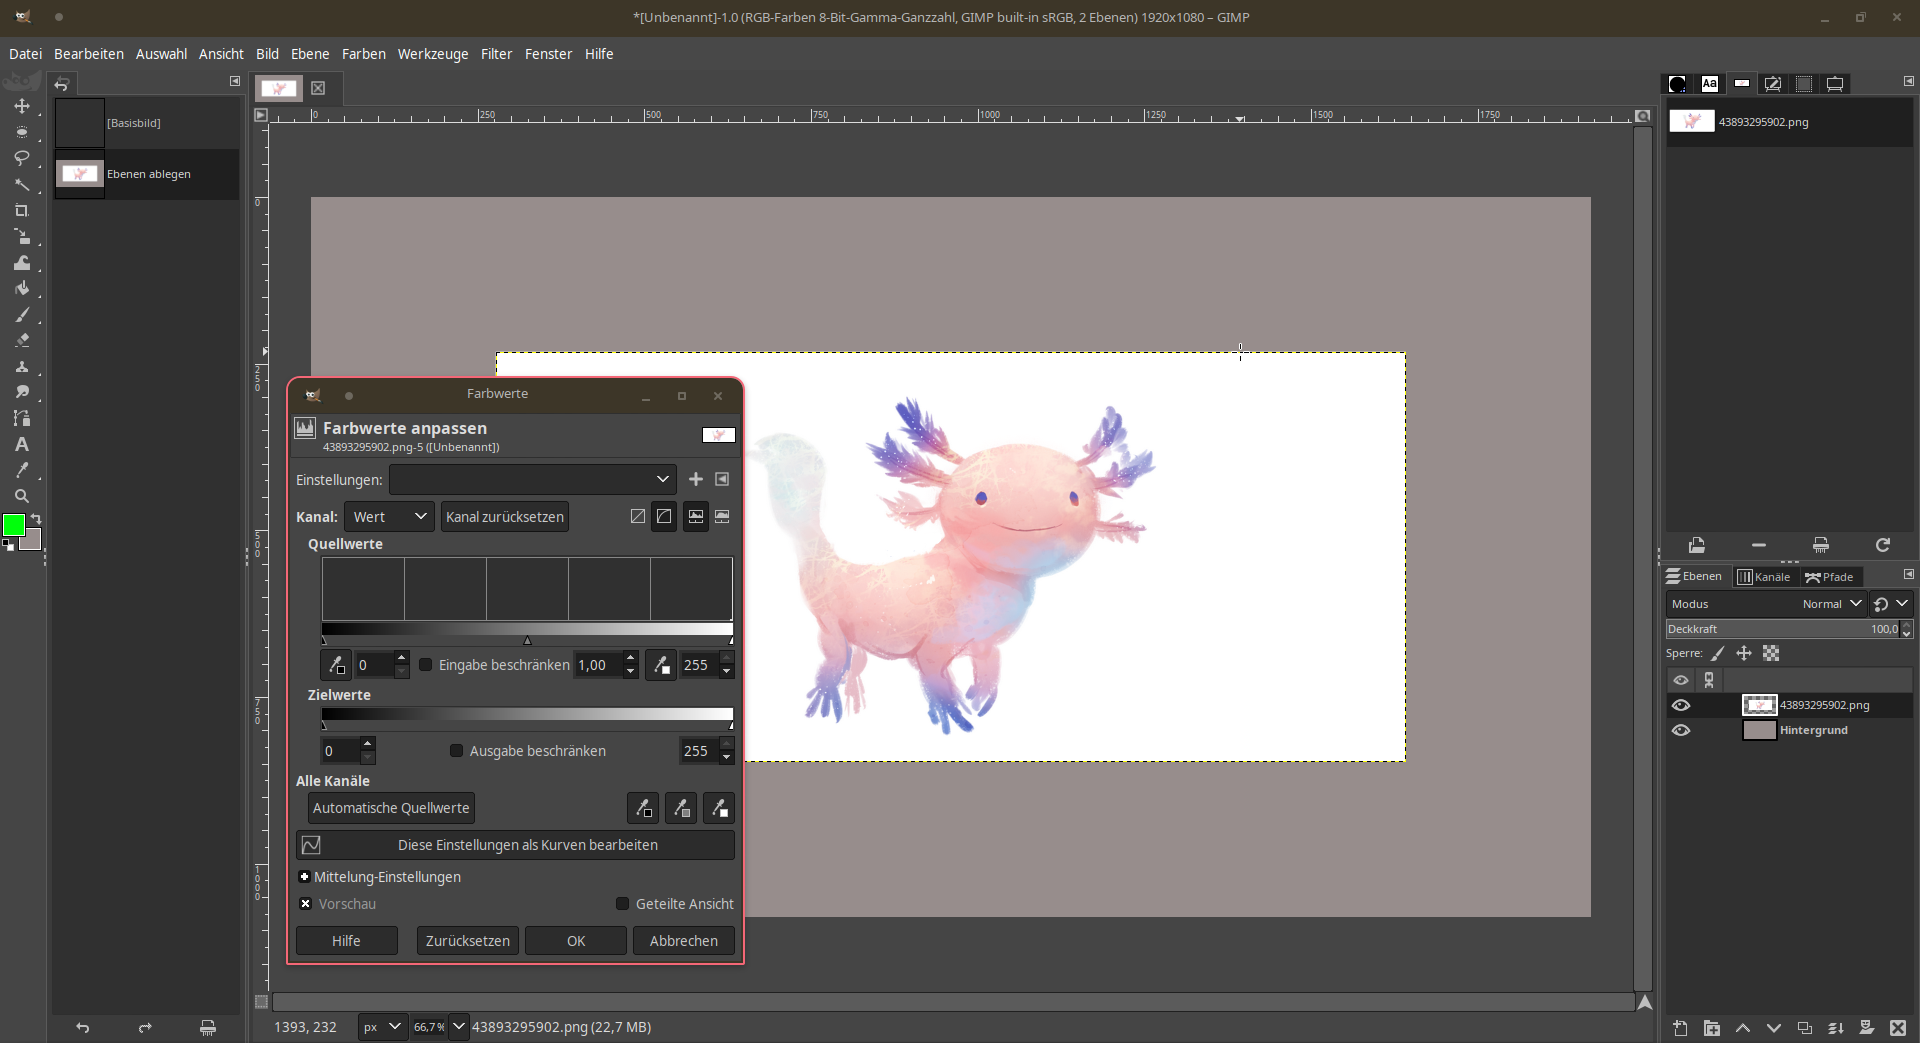The image size is (1920, 1043).
Task: Select the Crop tool
Action: (22, 211)
